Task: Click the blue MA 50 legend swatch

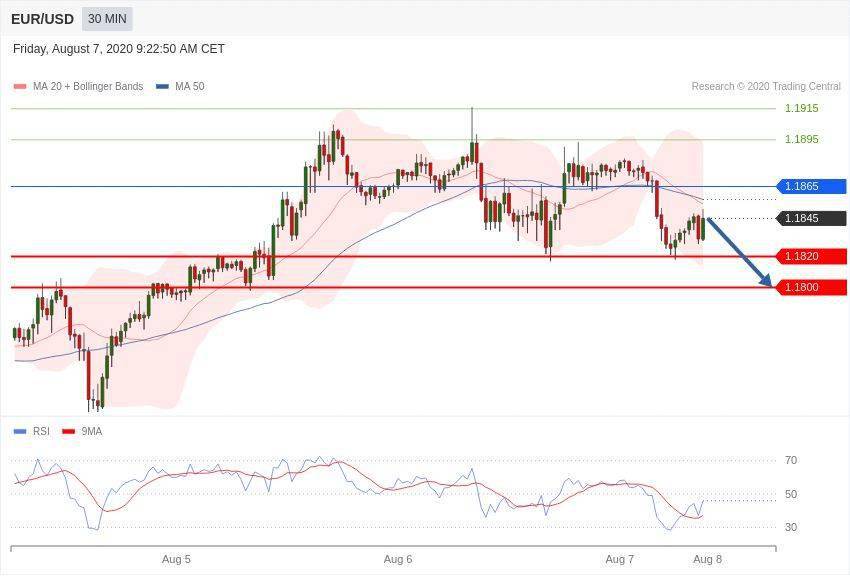Action: [x=162, y=87]
